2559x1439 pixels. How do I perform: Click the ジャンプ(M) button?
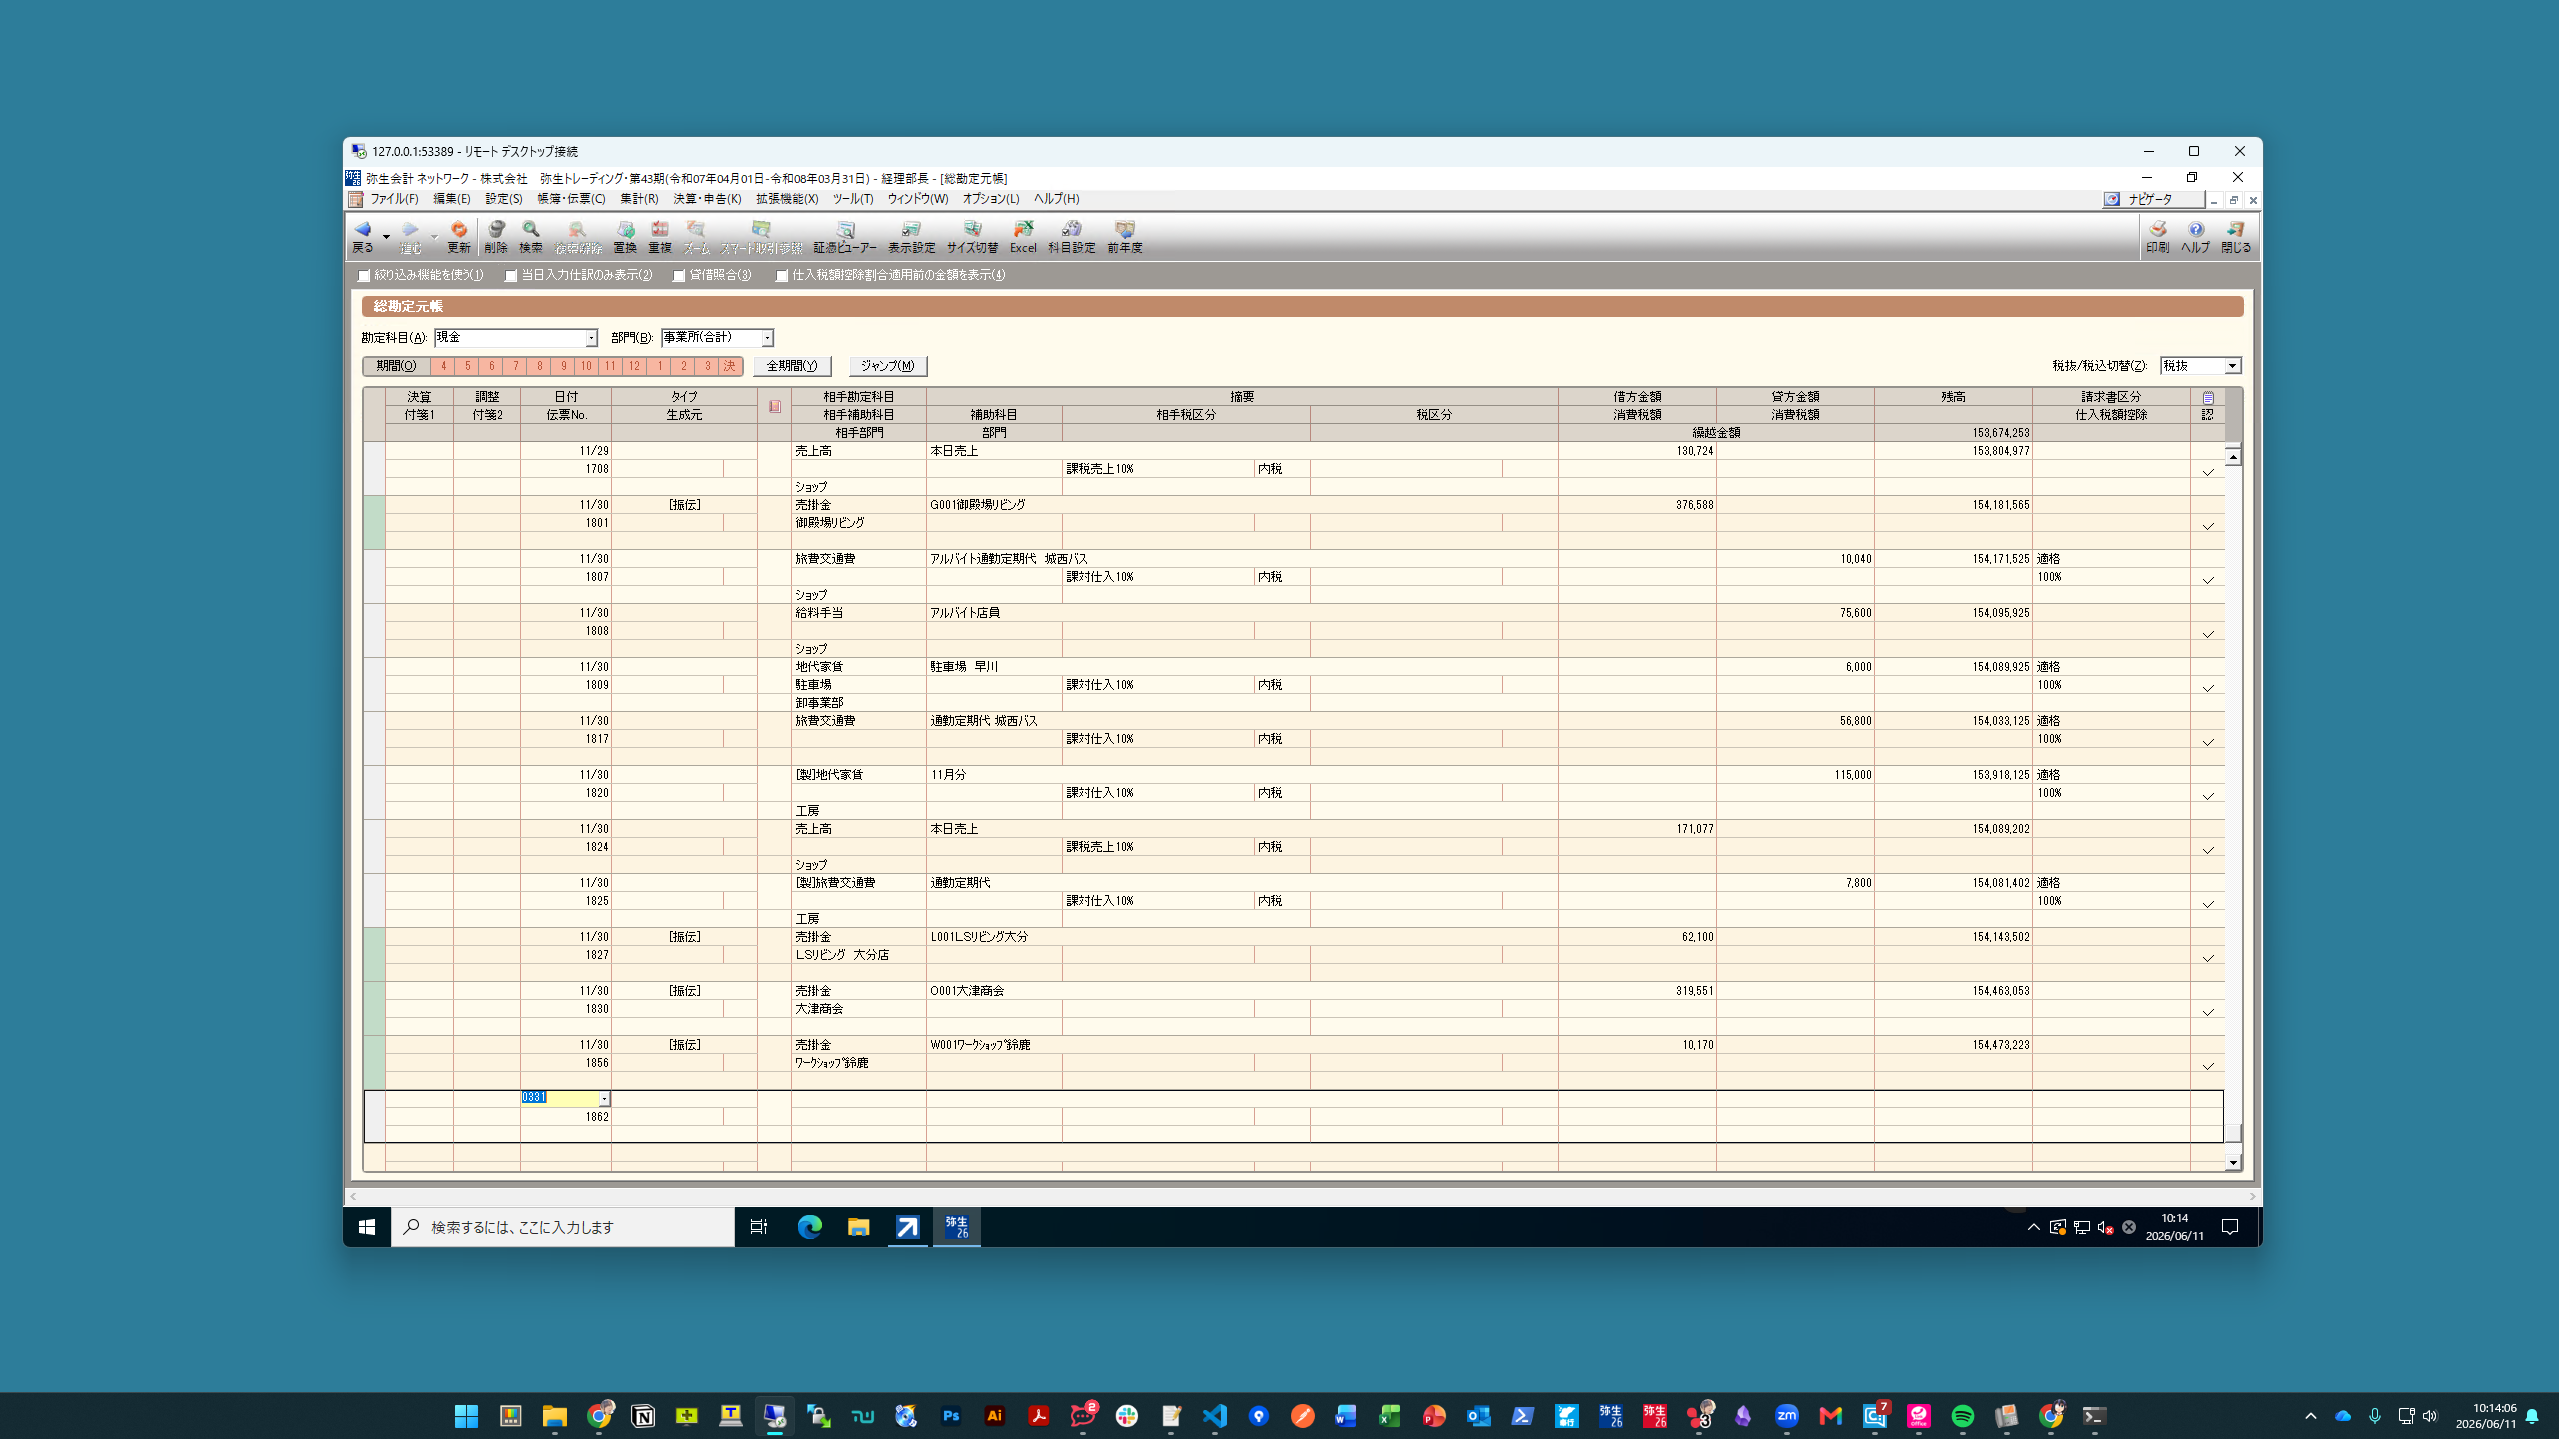pyautogui.click(x=887, y=366)
